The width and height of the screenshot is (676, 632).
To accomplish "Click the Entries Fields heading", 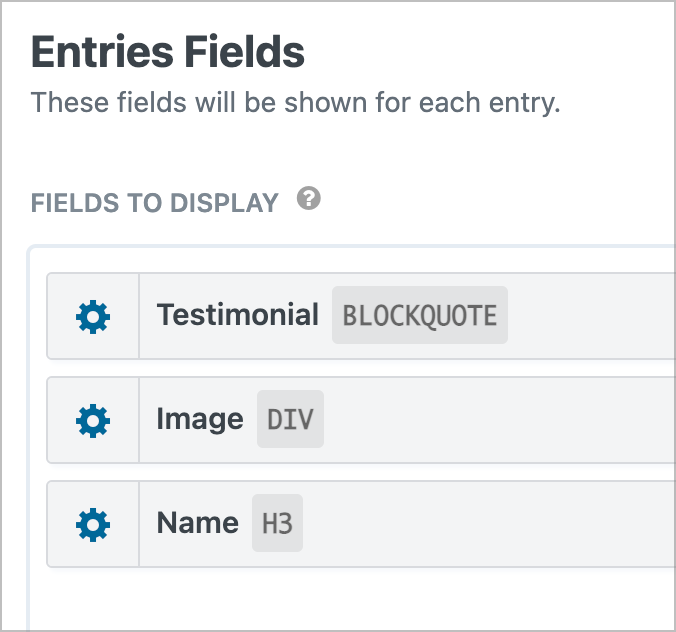I will [168, 52].
